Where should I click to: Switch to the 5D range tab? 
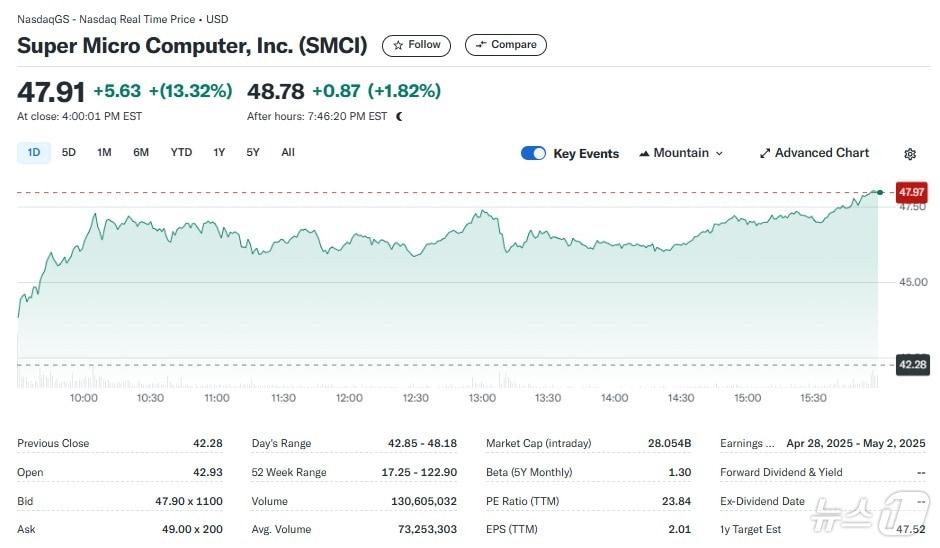(x=69, y=153)
